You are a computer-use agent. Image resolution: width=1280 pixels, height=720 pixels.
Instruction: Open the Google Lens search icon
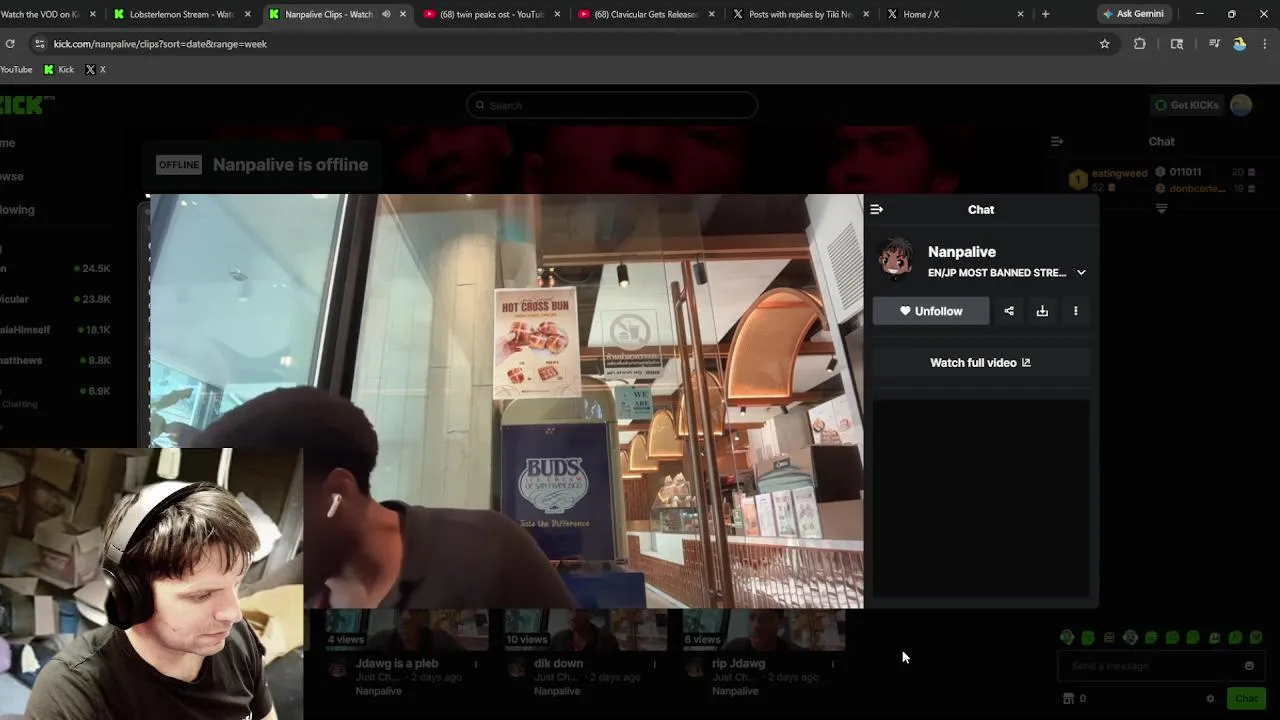pos(1177,44)
